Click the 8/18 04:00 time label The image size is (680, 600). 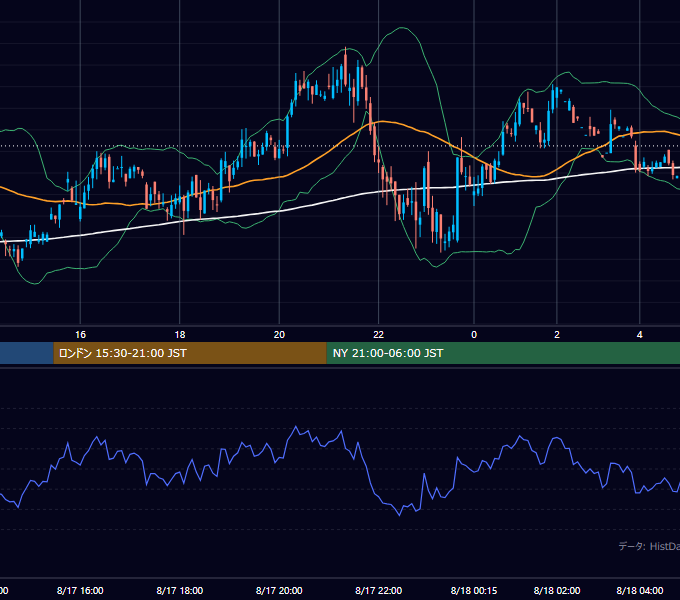tap(640, 590)
